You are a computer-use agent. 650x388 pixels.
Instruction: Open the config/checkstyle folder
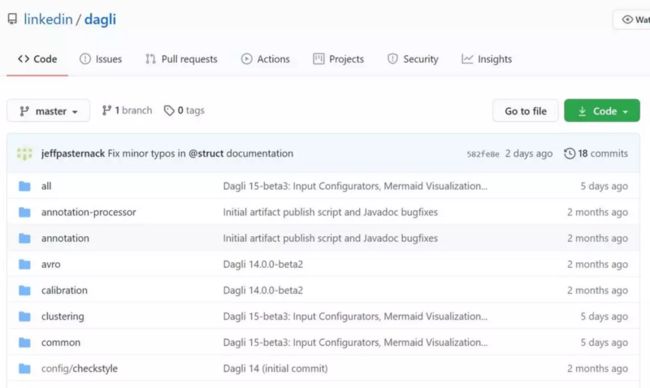coord(80,368)
